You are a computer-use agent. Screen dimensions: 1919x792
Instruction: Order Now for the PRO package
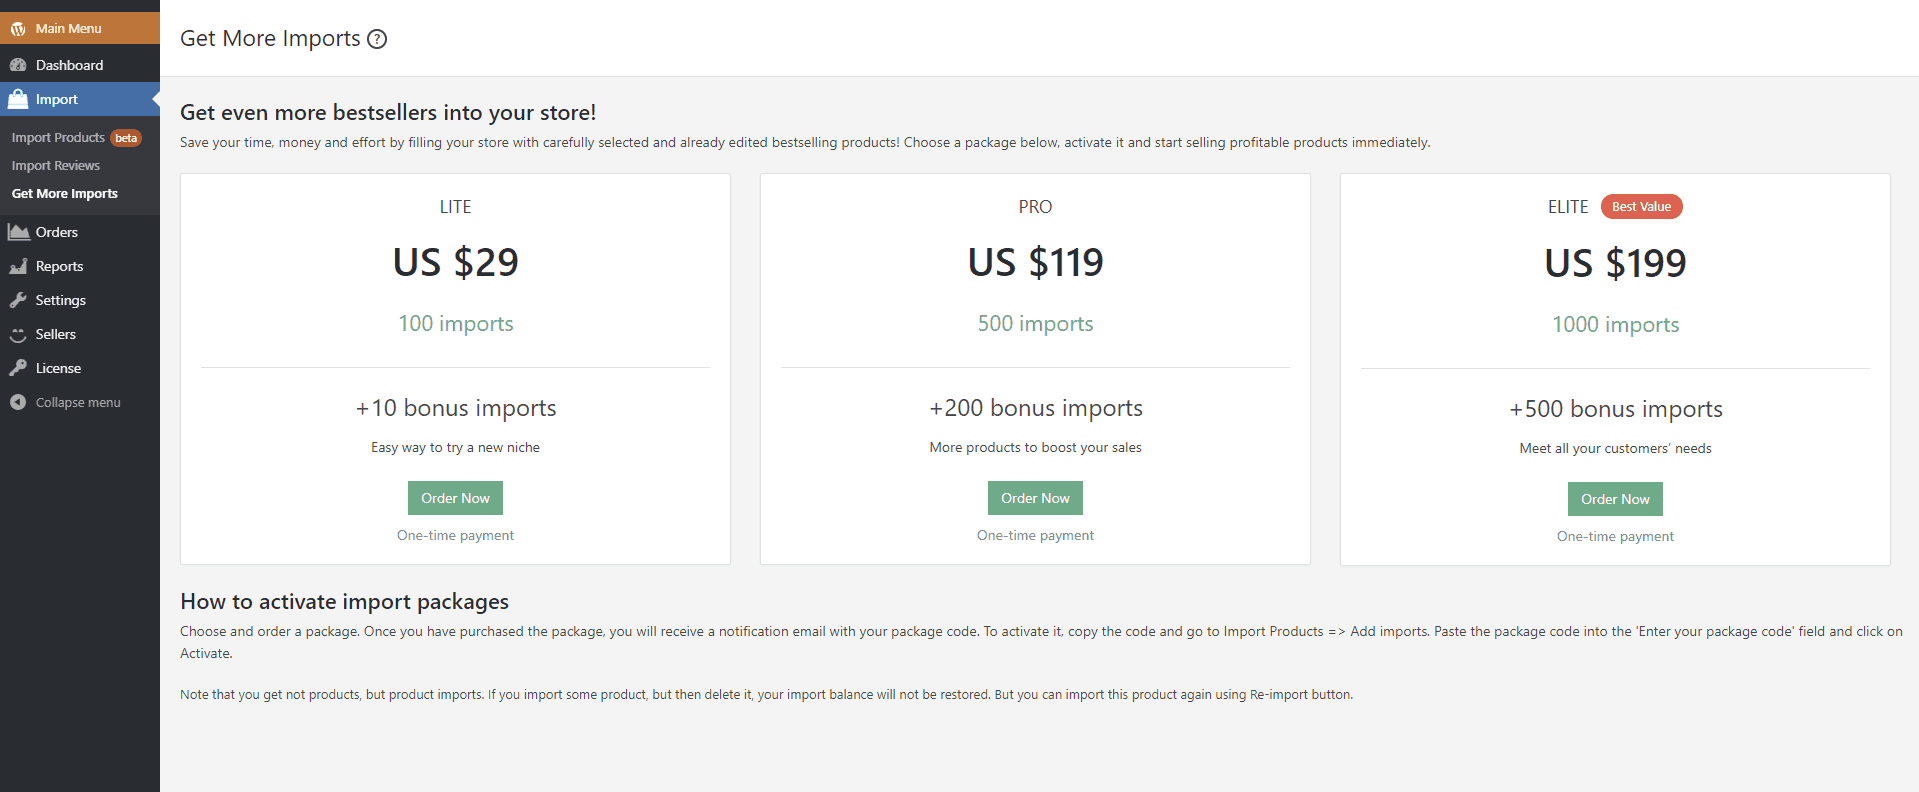tap(1034, 497)
